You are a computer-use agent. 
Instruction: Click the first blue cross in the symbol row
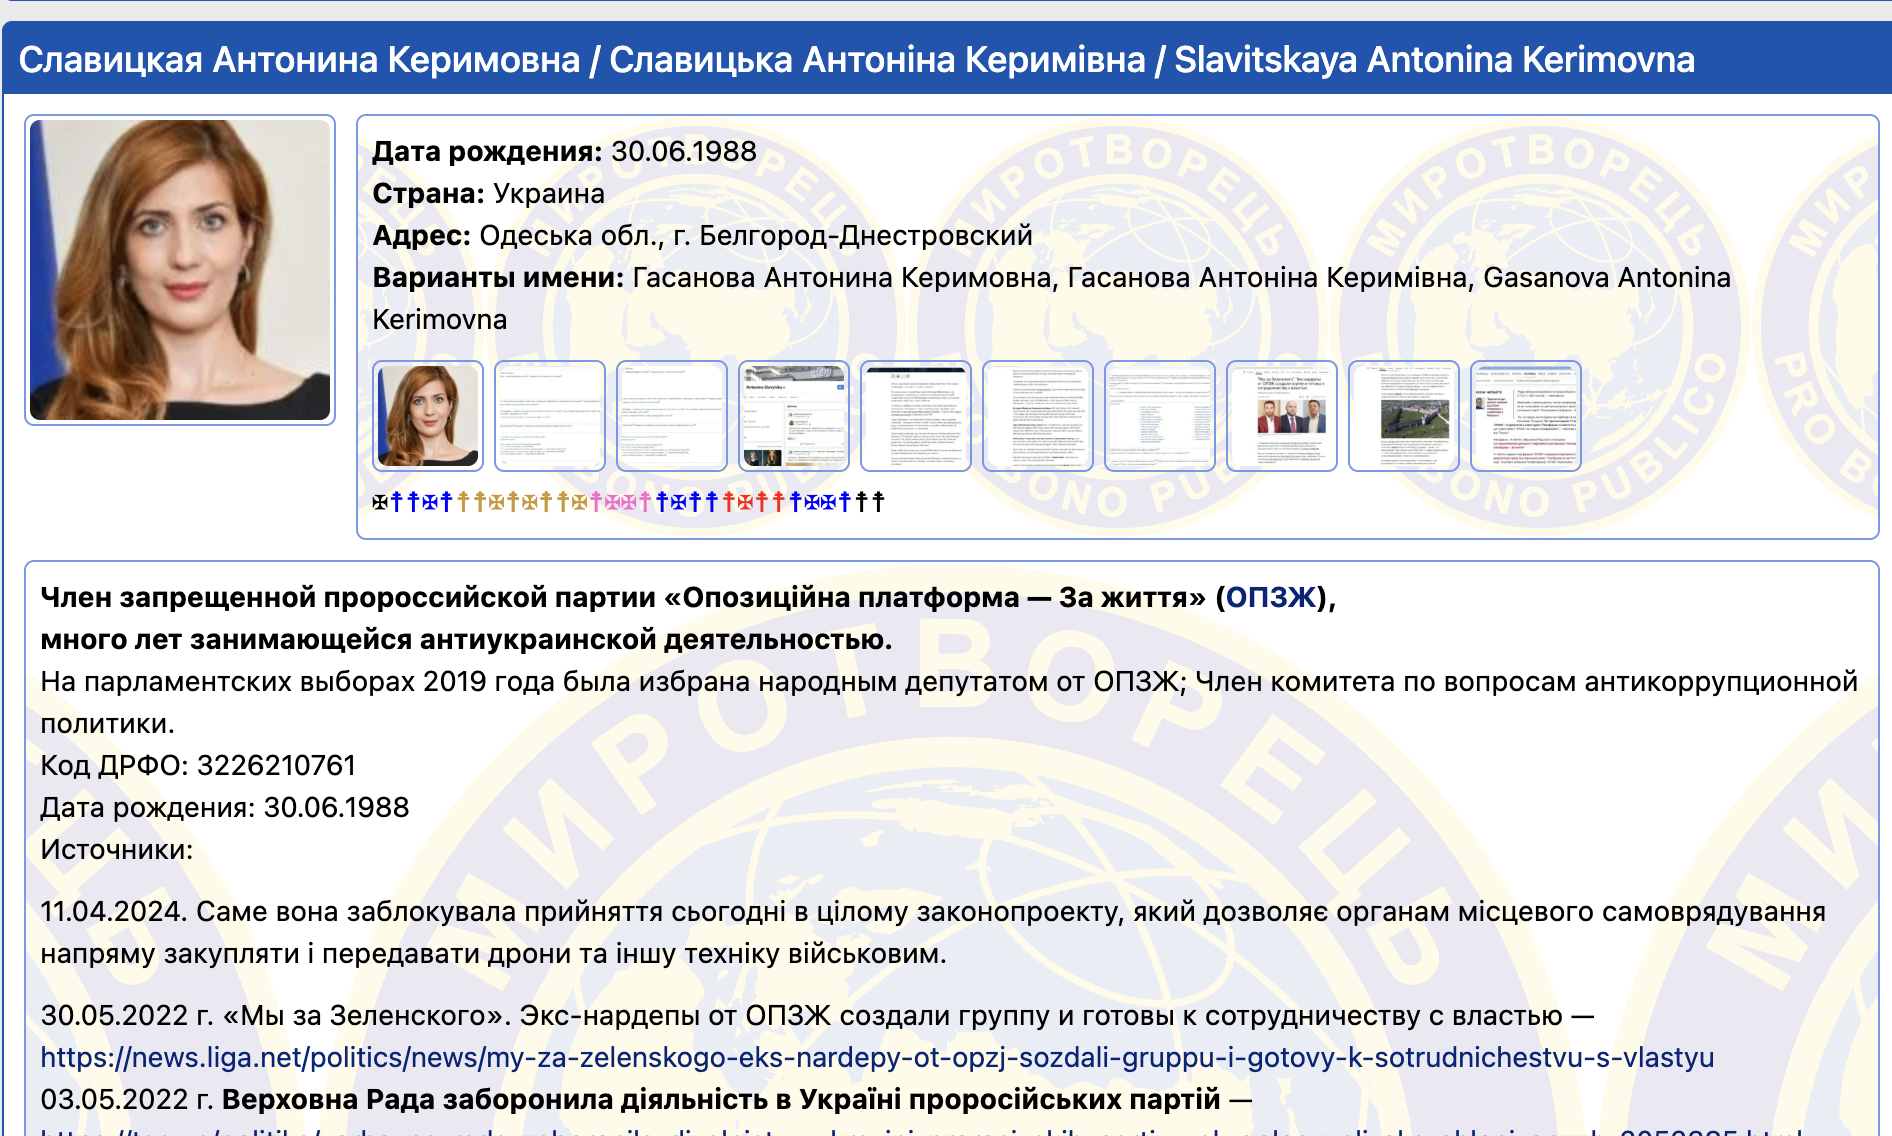(397, 502)
